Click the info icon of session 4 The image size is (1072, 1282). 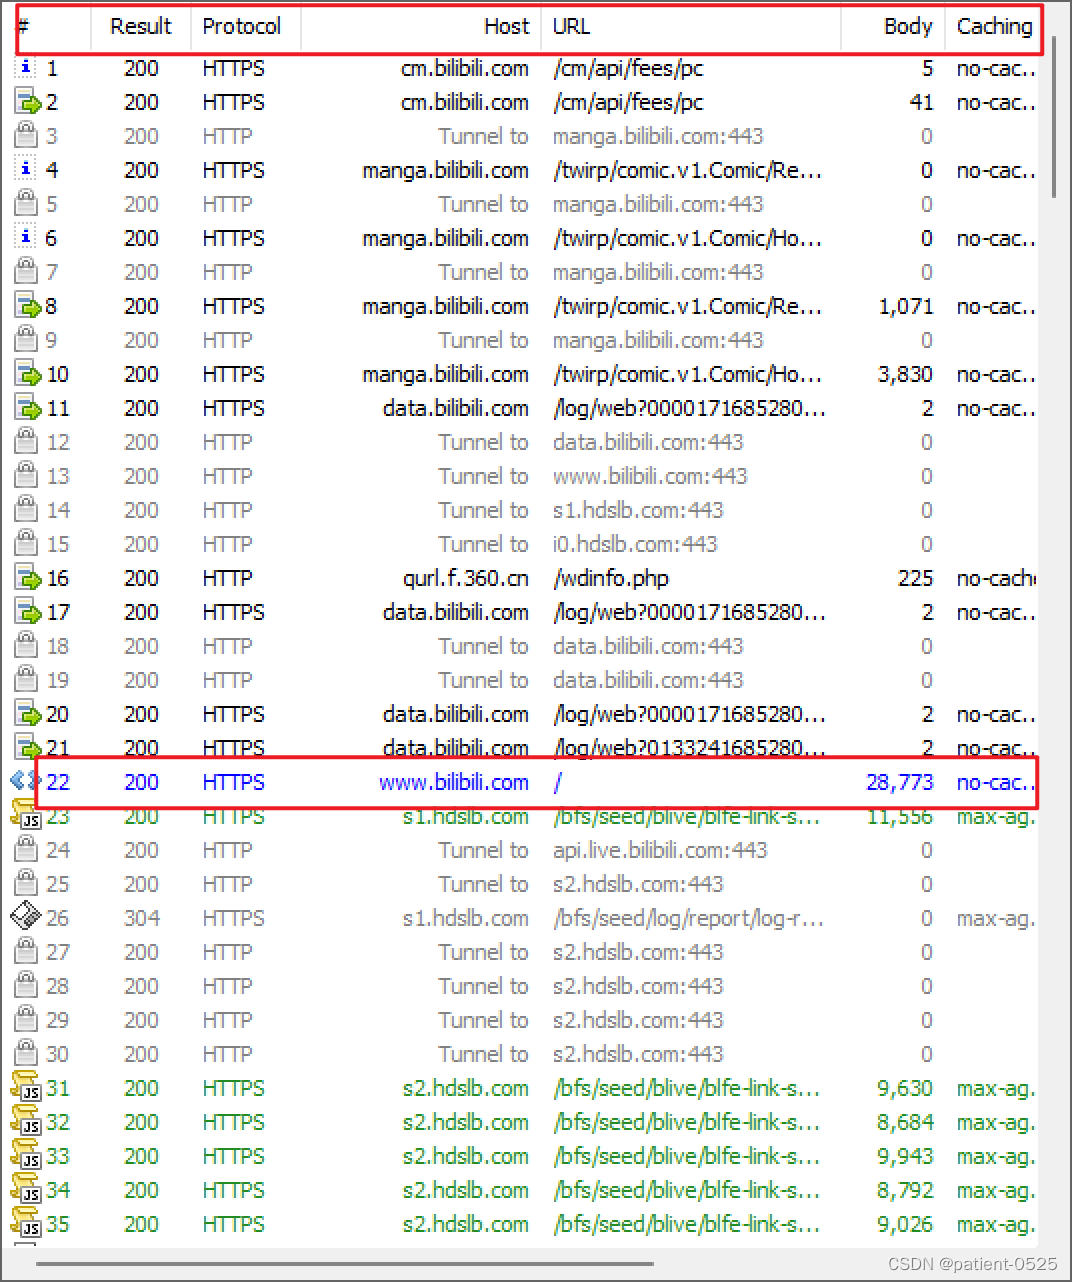tap(26, 170)
